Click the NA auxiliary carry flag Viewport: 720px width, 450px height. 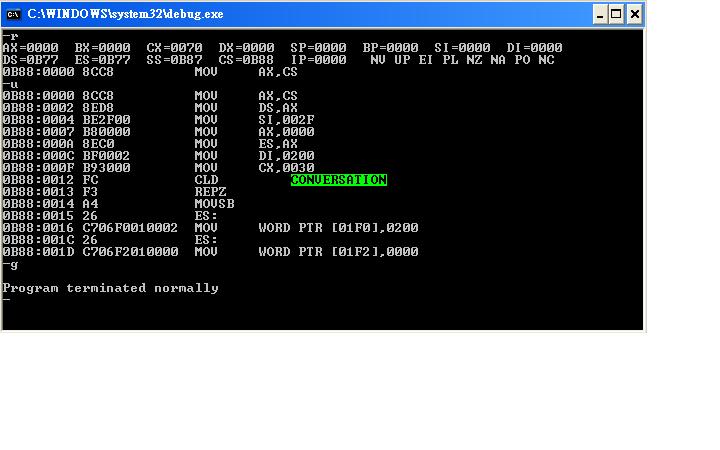pos(498,60)
